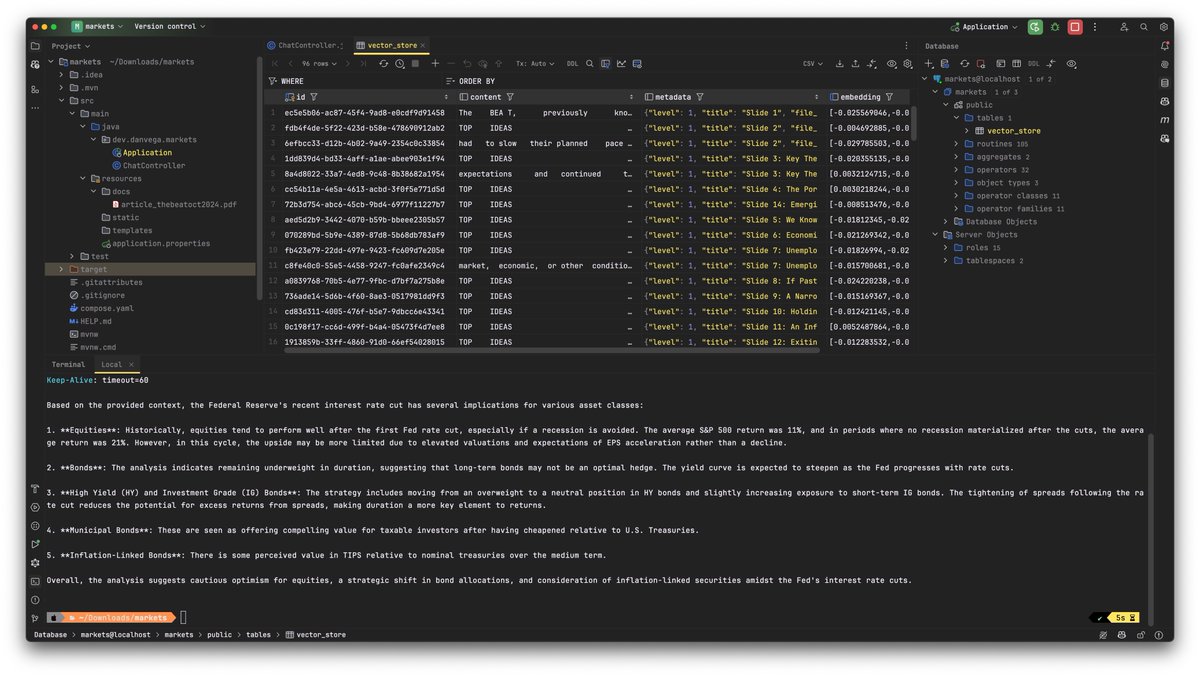
Task: Click the terminal command prompt input
Action: pyautogui.click(x=183, y=618)
